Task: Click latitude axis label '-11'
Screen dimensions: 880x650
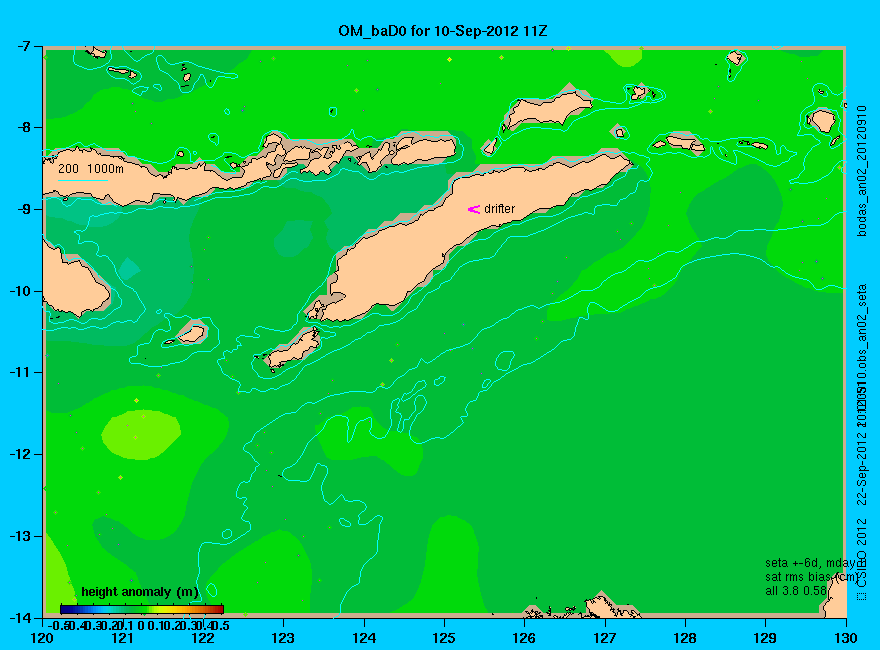Action: click(x=19, y=373)
